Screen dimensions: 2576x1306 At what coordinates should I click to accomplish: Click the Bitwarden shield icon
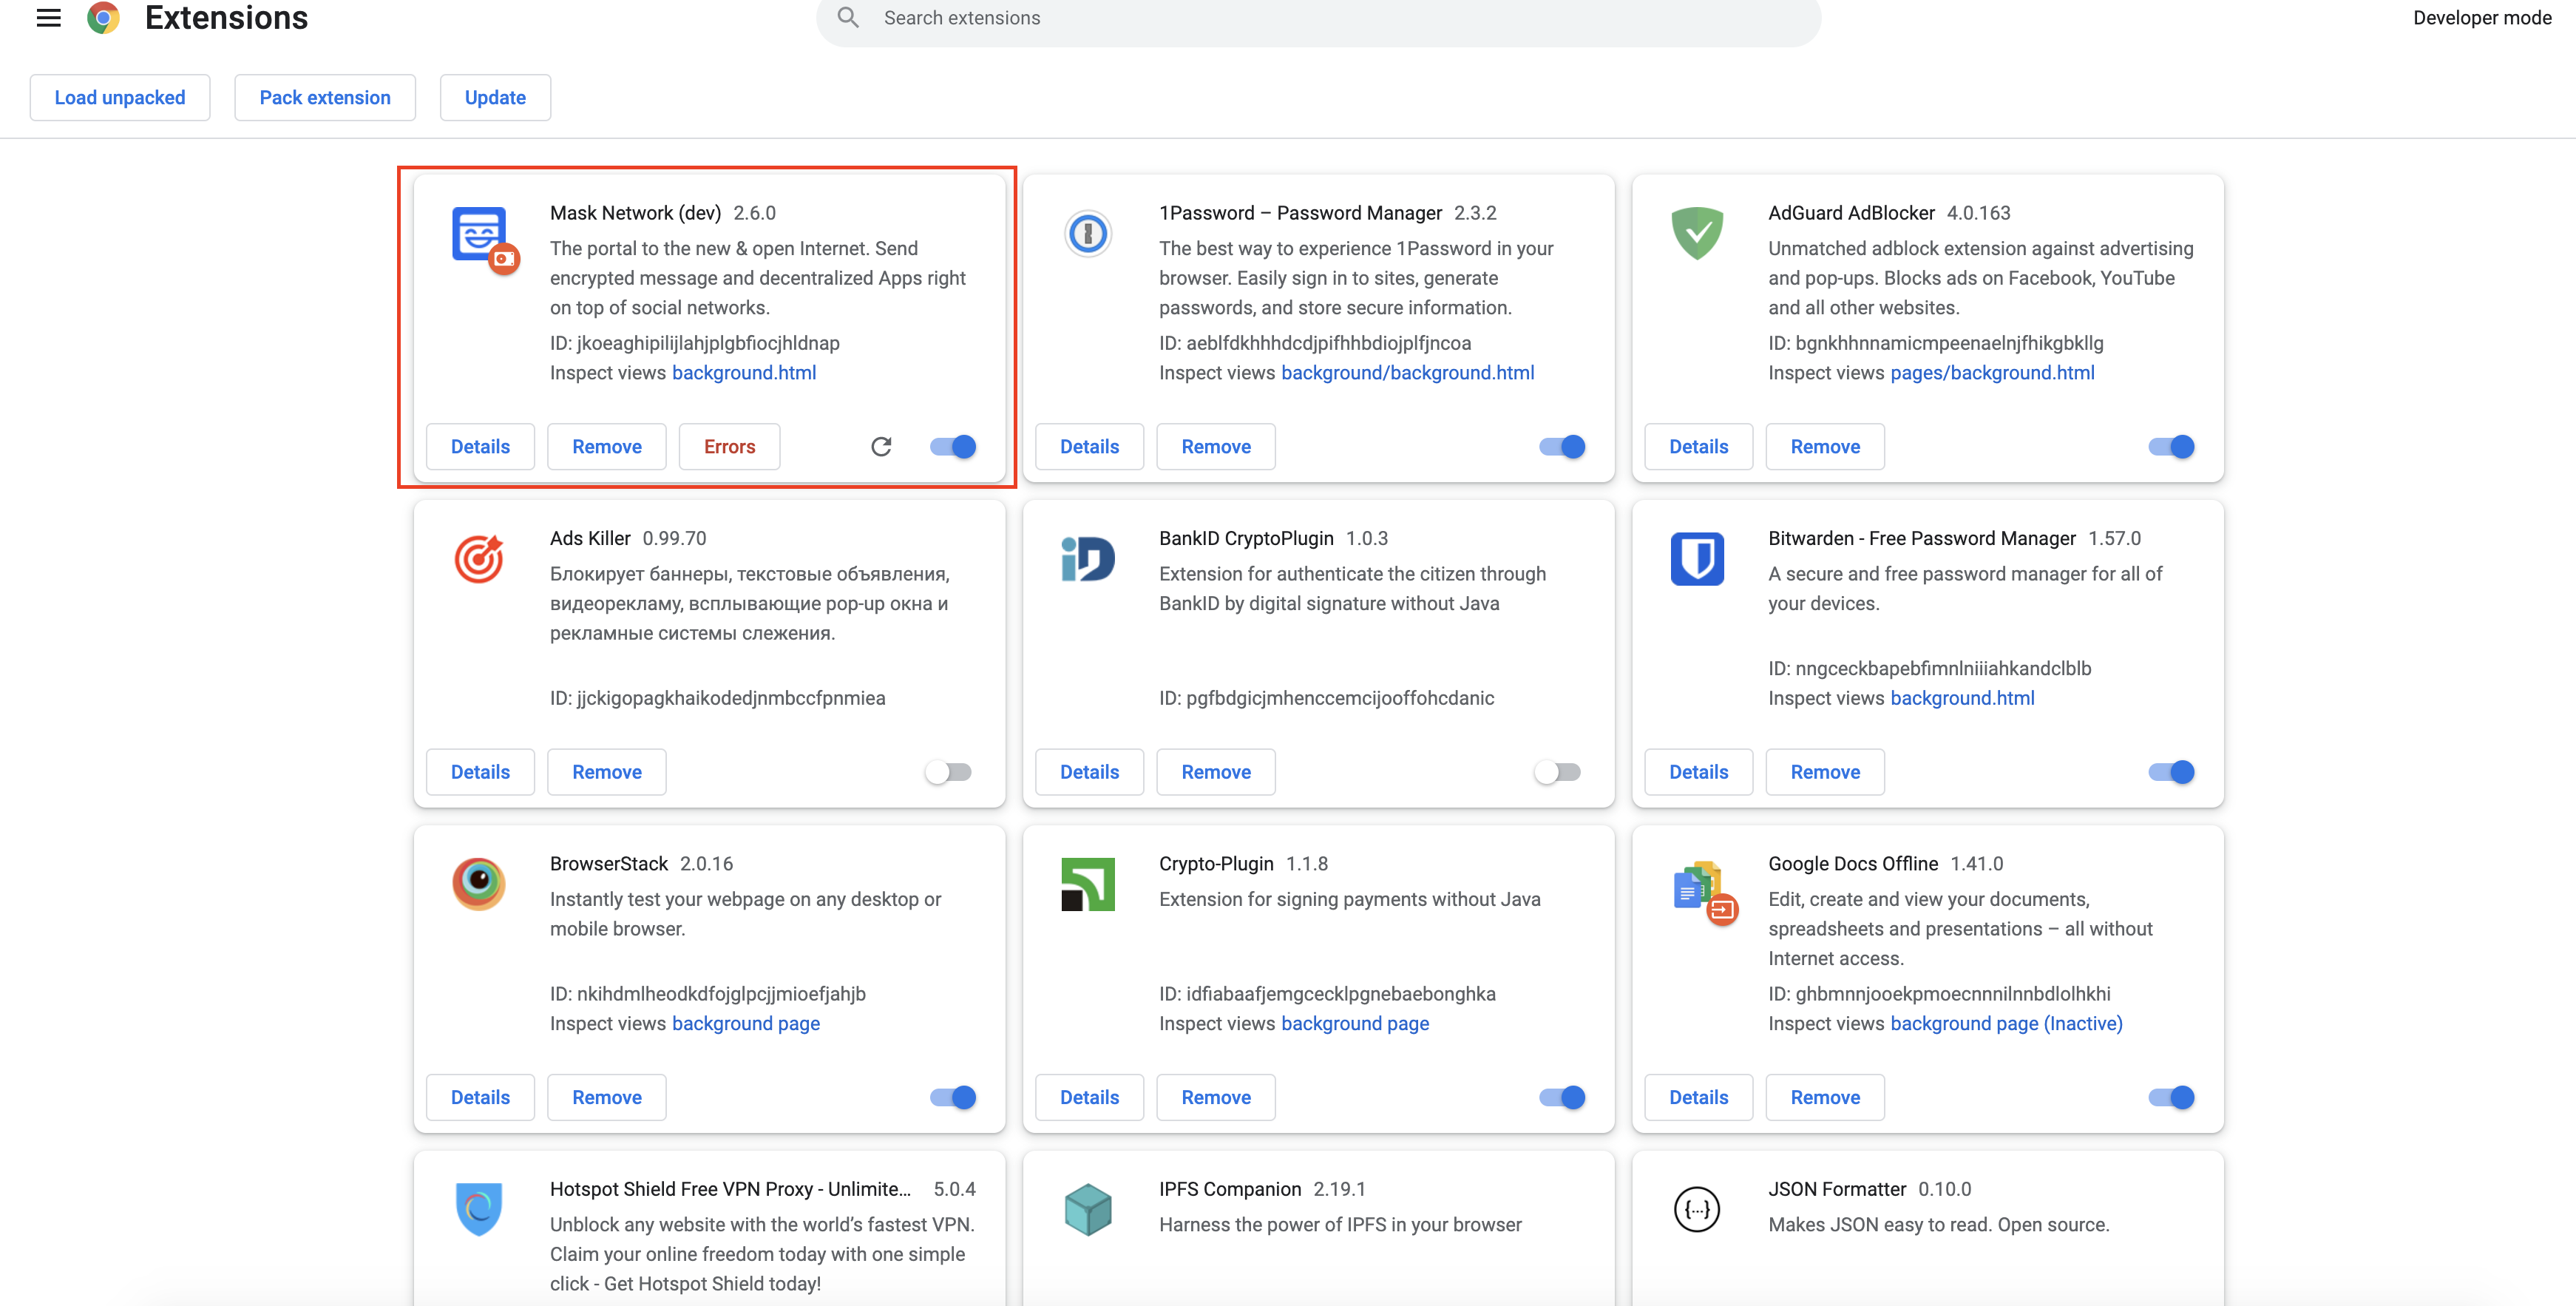(x=1697, y=559)
